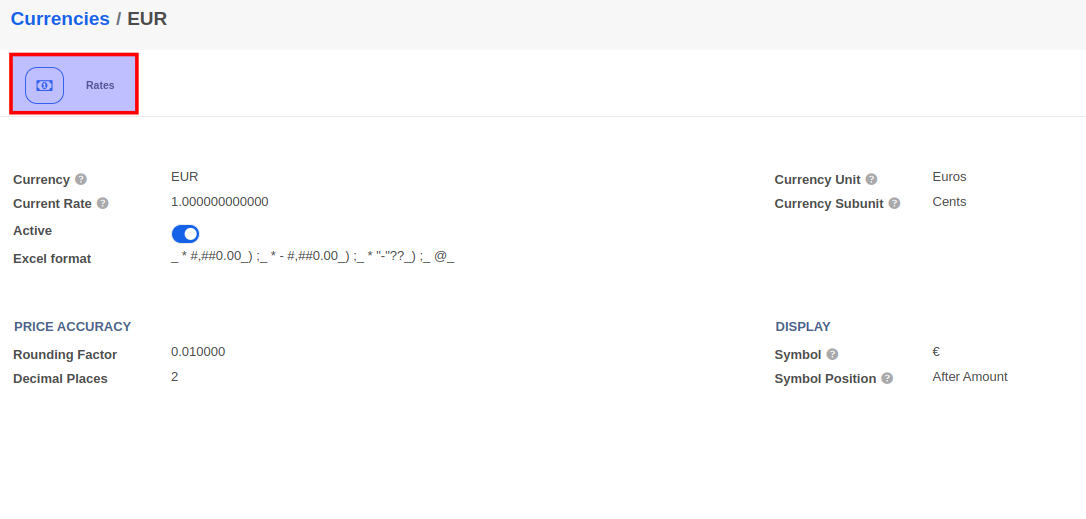Viewport: 1086px width, 519px height.
Task: Click the Currency field showing EUR
Action: [185, 177]
